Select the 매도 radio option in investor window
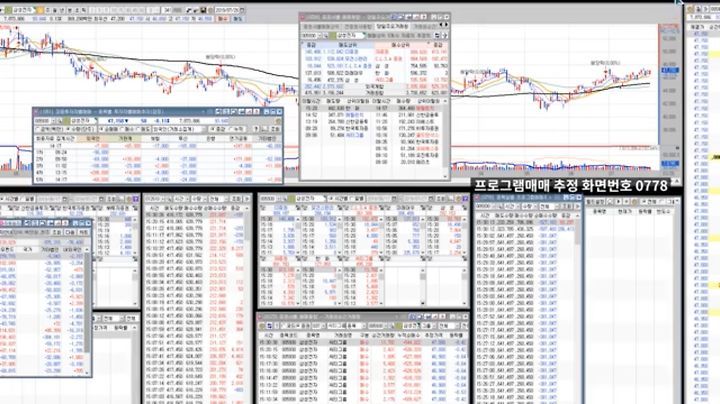The height and width of the screenshot is (404, 720). pyautogui.click(x=143, y=129)
